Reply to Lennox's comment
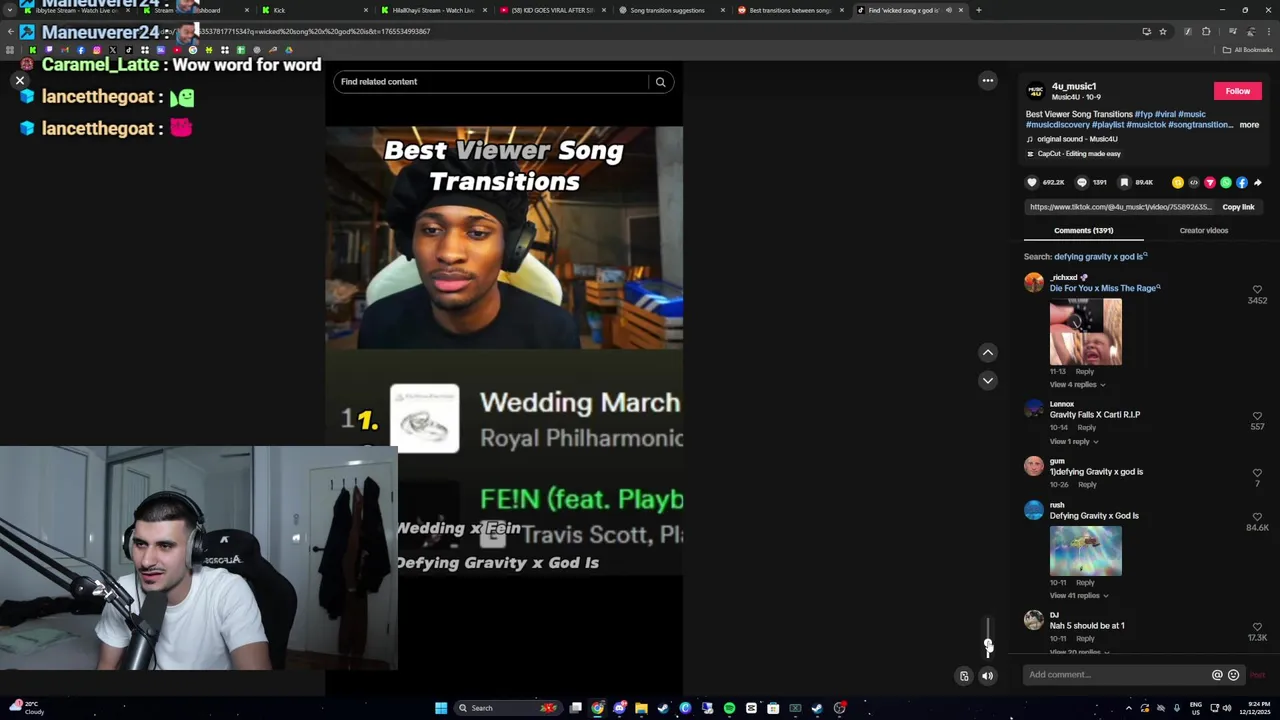1280x720 pixels. [1087, 428]
